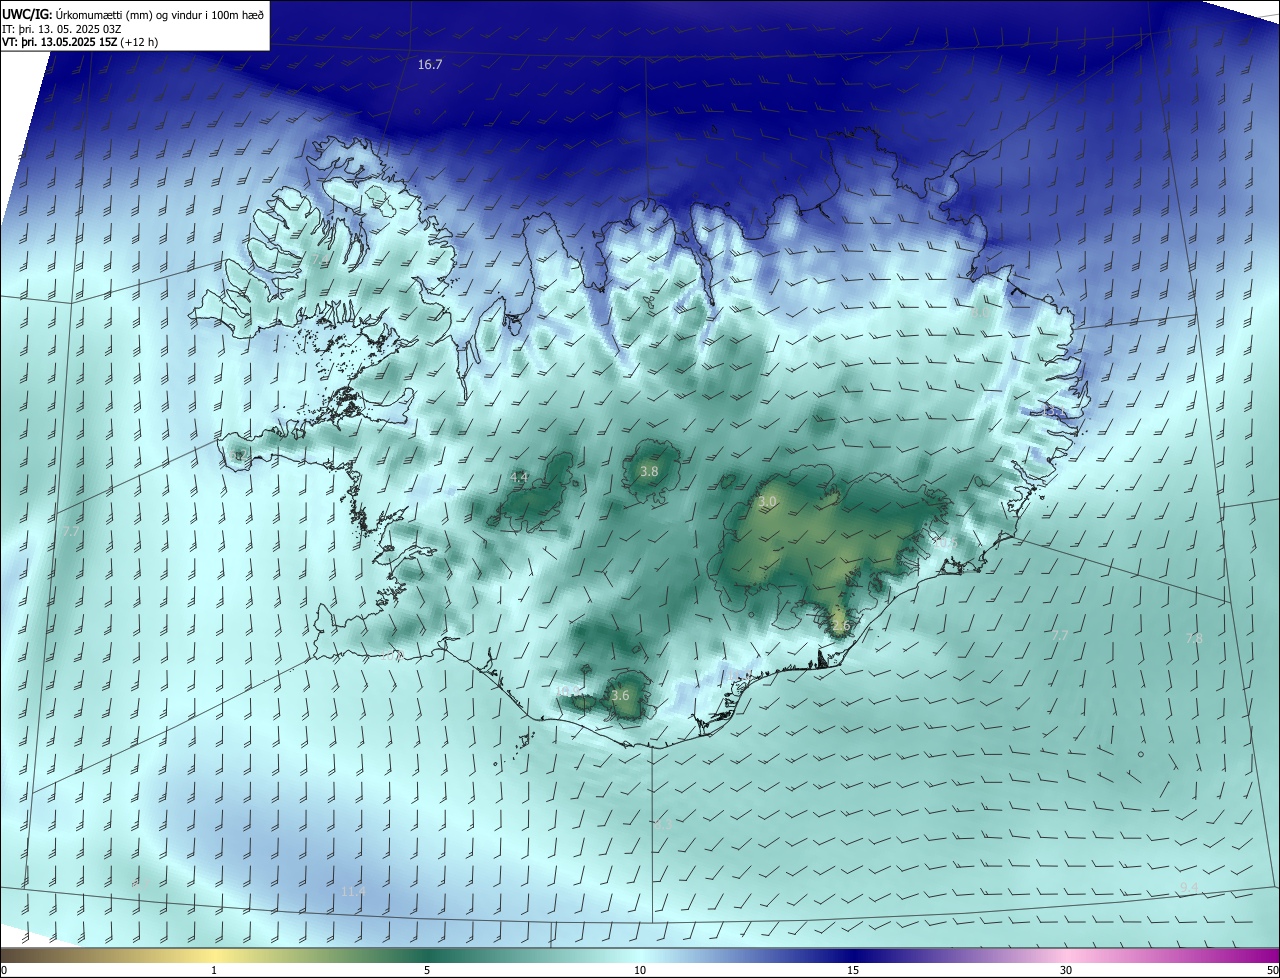Image resolution: width=1280 pixels, height=978 pixels.
Task: Click the '15' tick label on the colour scale
Action: coord(853,970)
